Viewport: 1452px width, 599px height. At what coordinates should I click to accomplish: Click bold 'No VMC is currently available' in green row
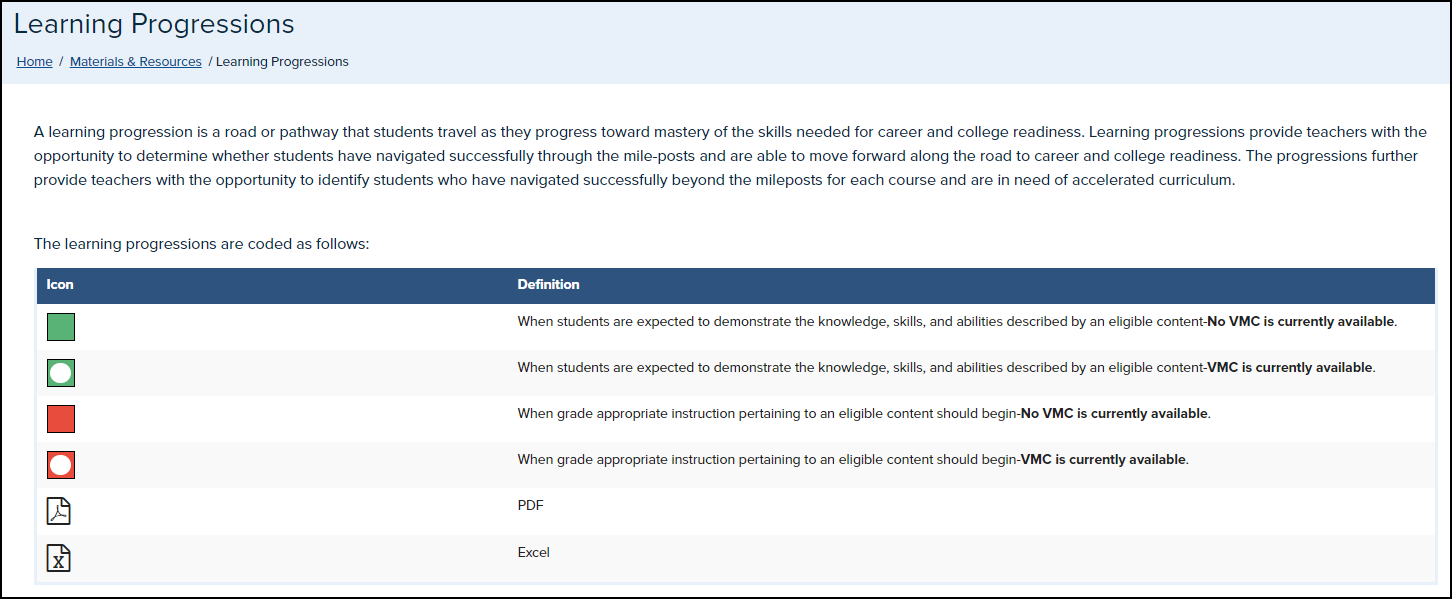coord(1300,322)
